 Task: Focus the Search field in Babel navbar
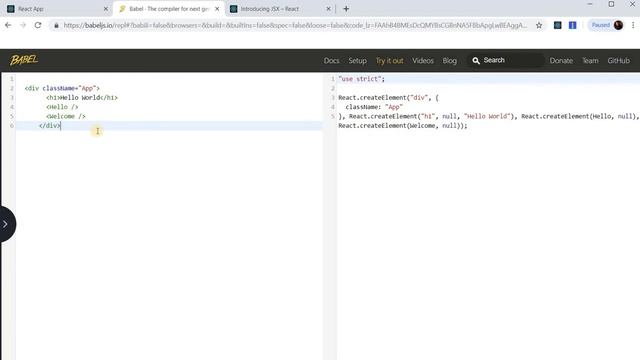tap(506, 60)
